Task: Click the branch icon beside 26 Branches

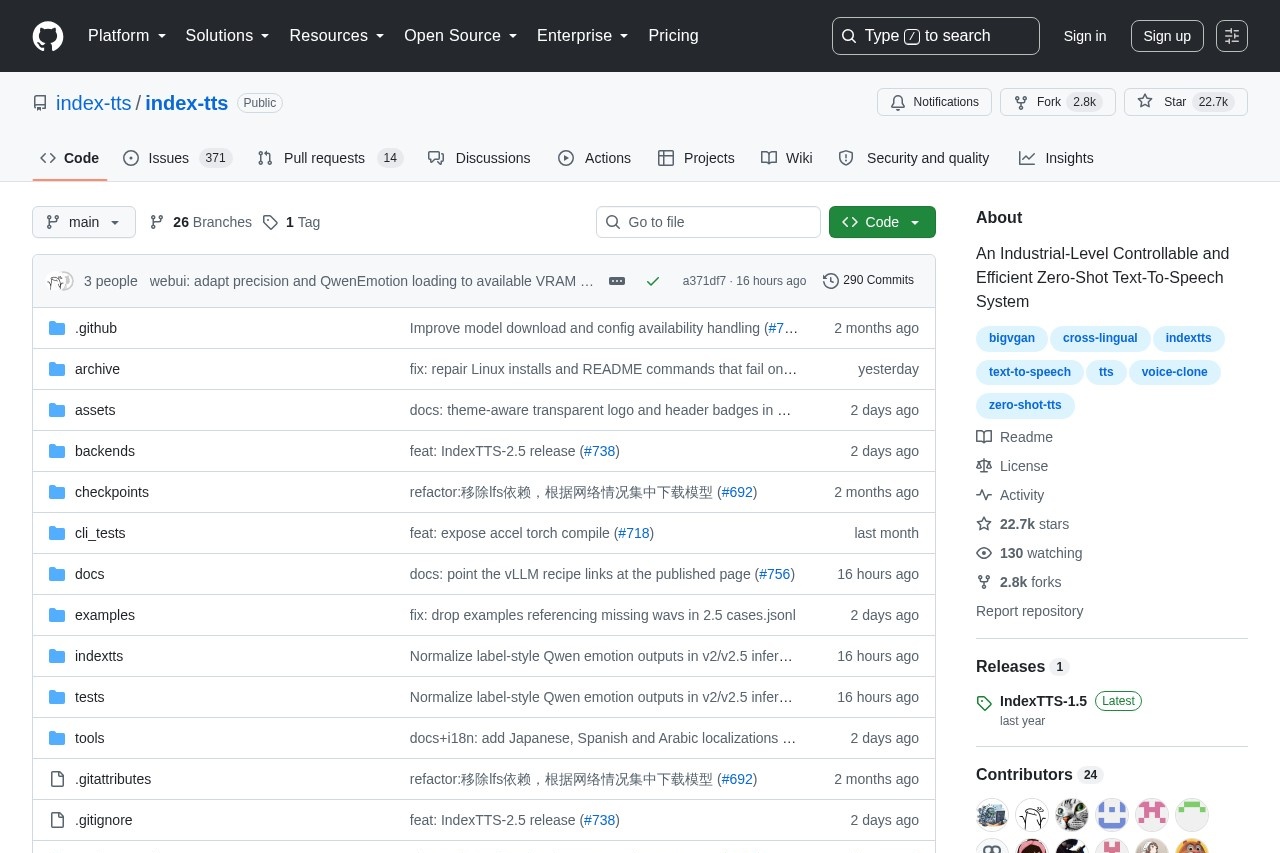Action: tap(157, 222)
